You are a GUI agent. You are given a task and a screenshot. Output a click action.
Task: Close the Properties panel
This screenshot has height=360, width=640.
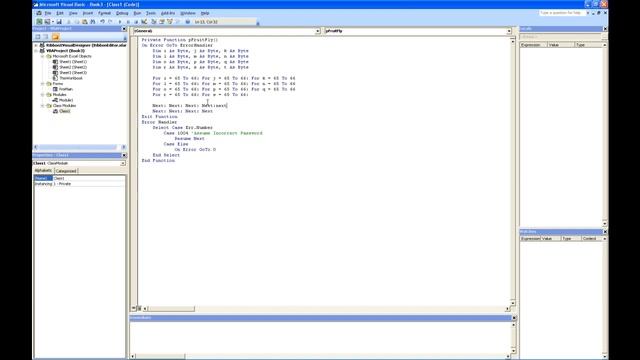pyautogui.click(x=124, y=155)
